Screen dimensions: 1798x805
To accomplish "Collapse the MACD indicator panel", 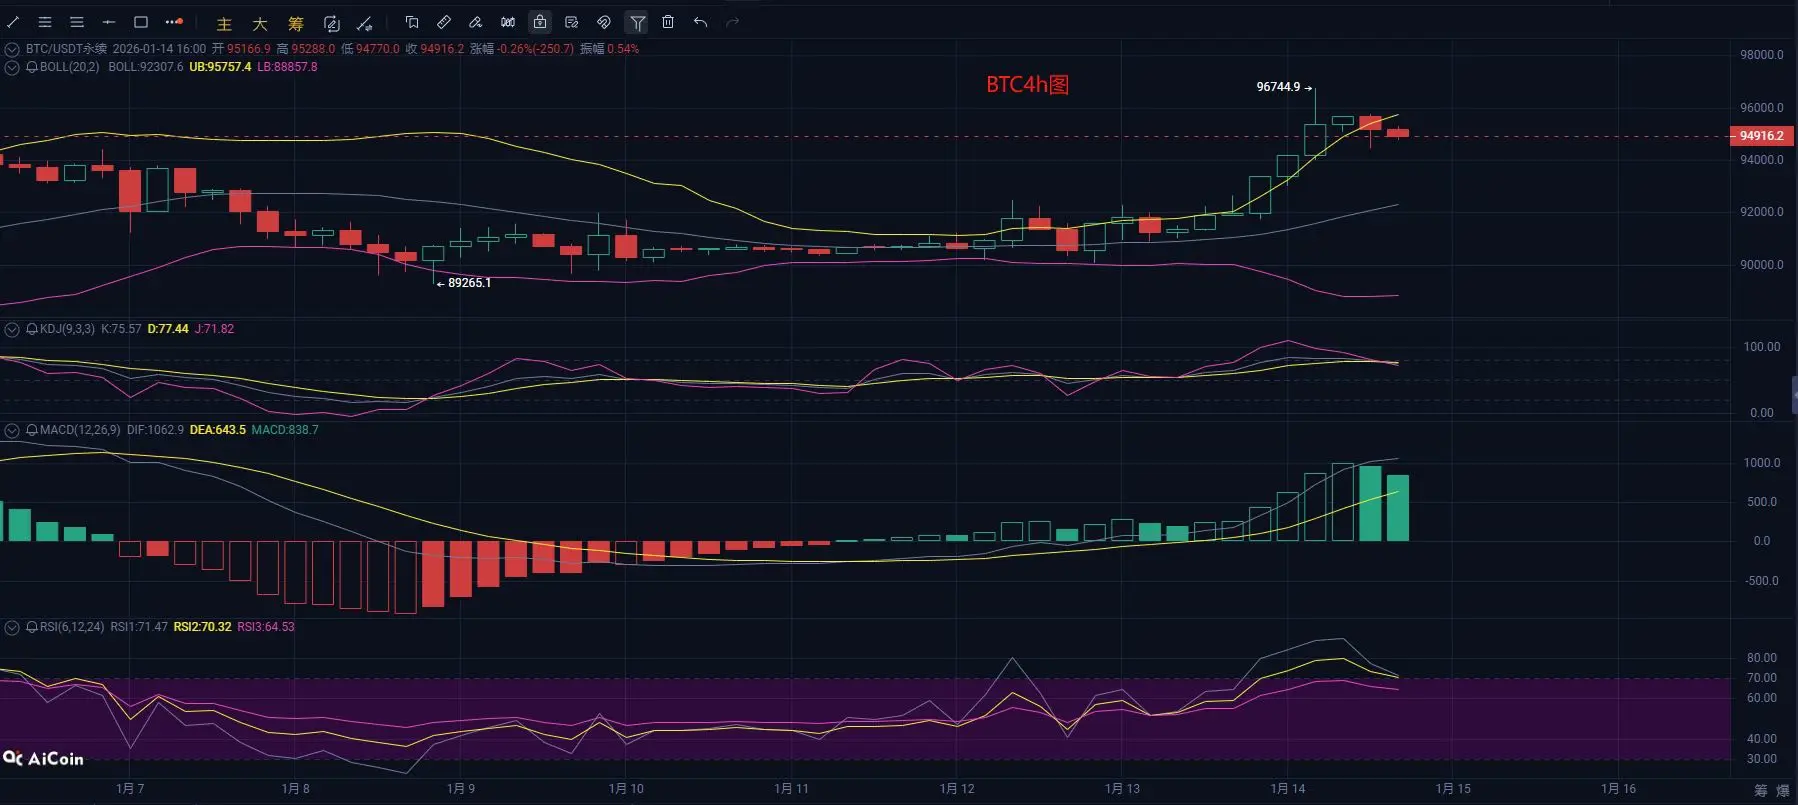I will [x=12, y=430].
